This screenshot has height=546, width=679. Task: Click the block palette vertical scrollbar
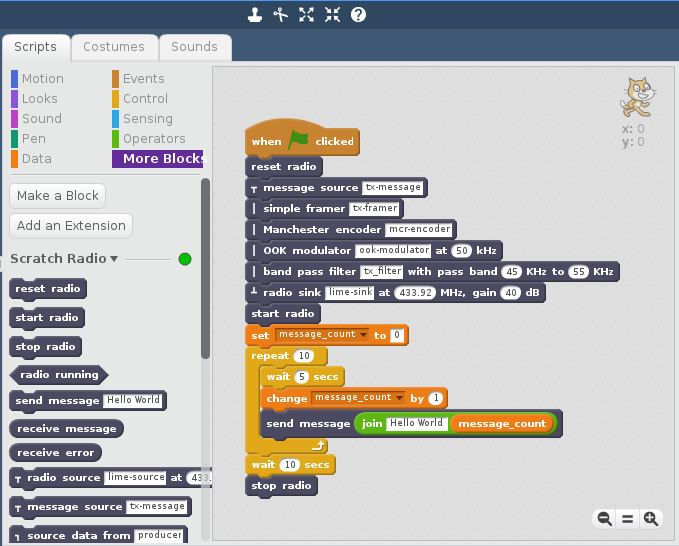tap(206, 268)
